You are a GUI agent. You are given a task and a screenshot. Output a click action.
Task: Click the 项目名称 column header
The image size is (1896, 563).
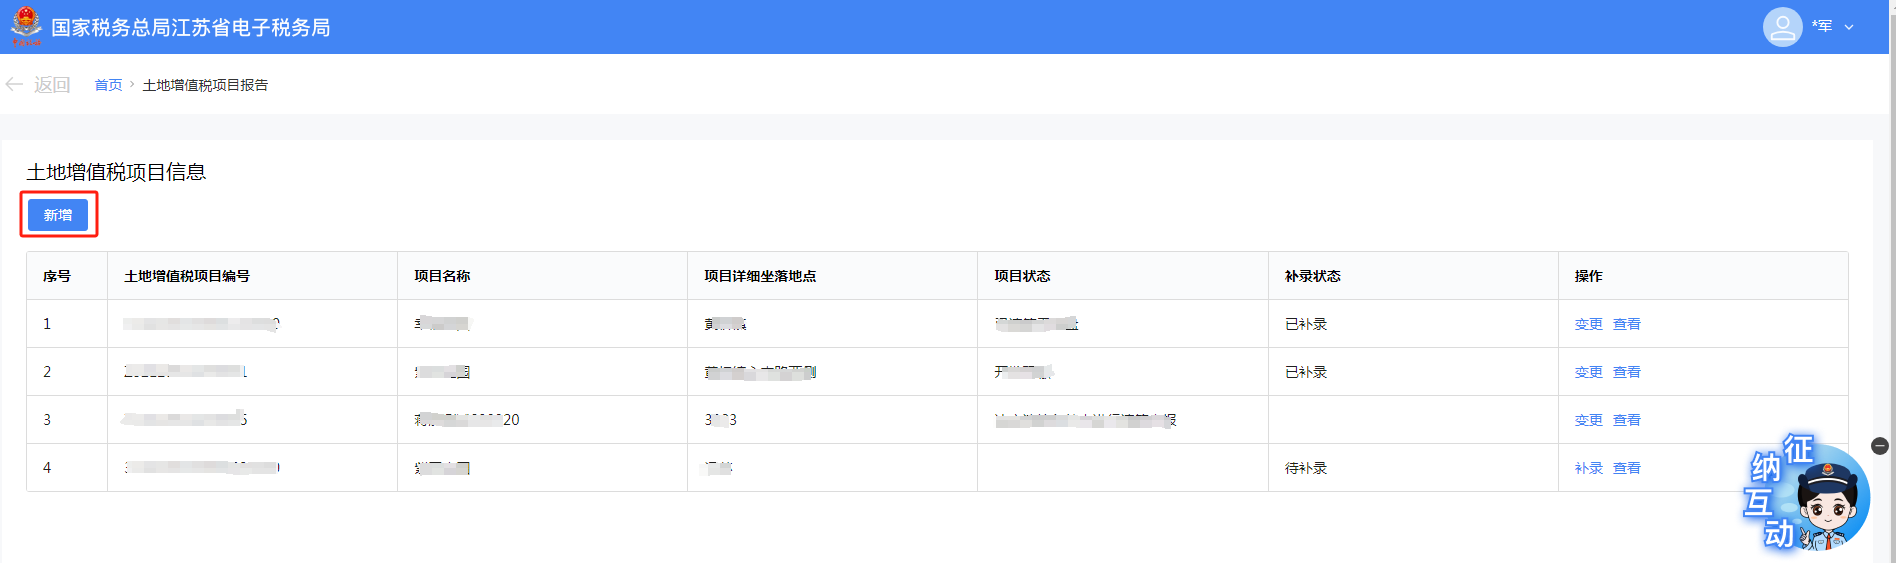[442, 276]
